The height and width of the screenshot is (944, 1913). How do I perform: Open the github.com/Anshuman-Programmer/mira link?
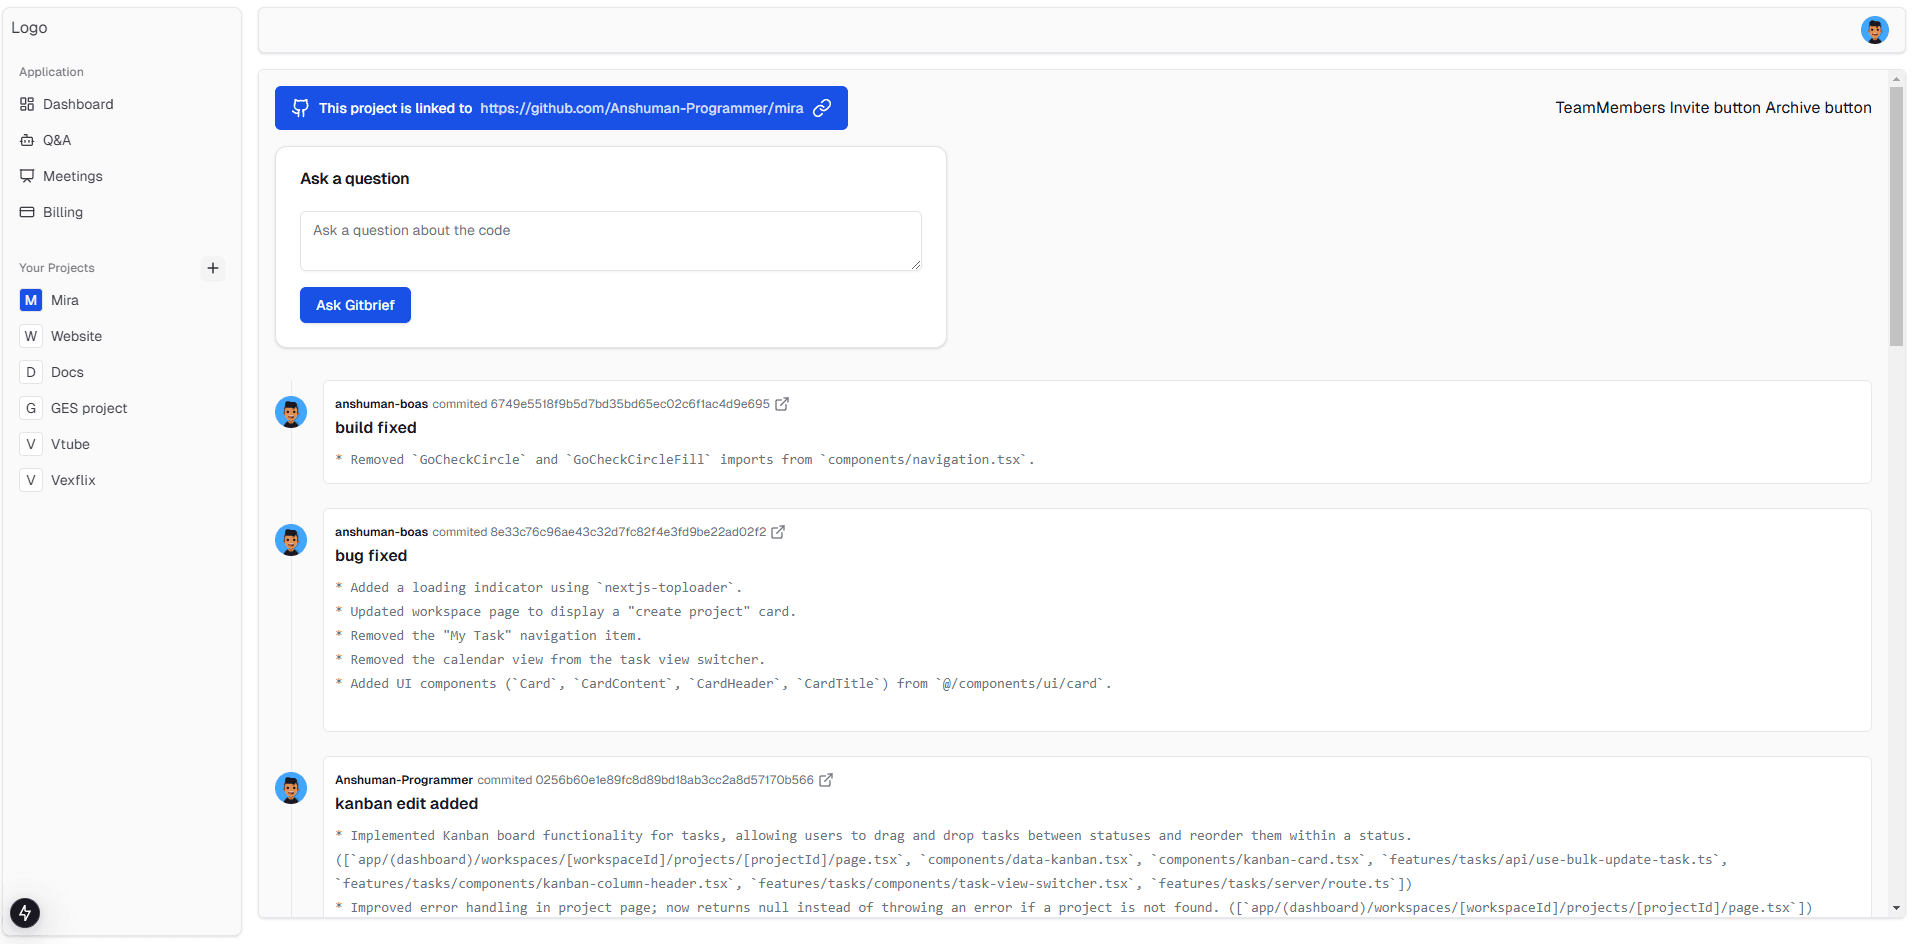[x=641, y=108]
